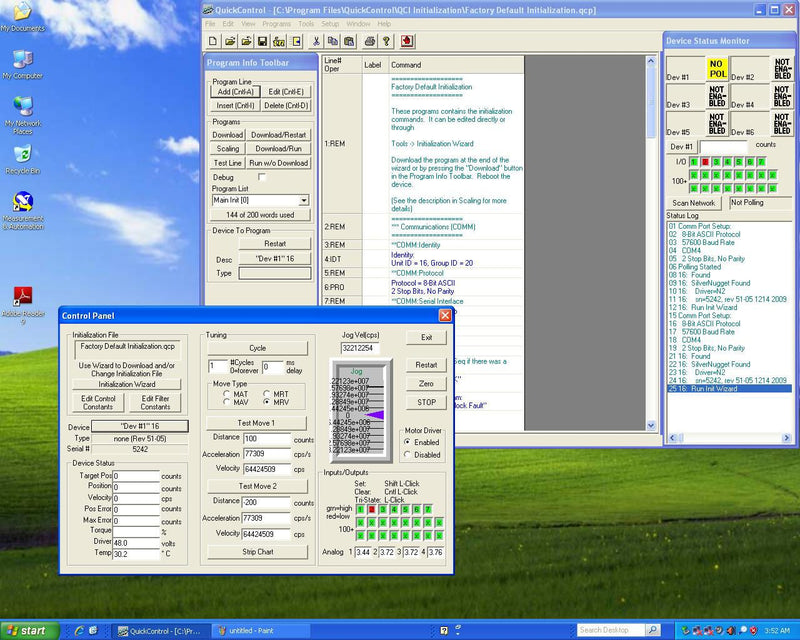Toggle the Debug checkbox
The image size is (800, 640).
261,176
